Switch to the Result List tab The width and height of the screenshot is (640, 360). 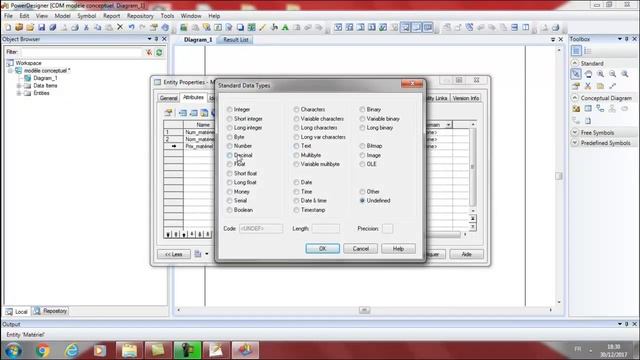coord(236,40)
